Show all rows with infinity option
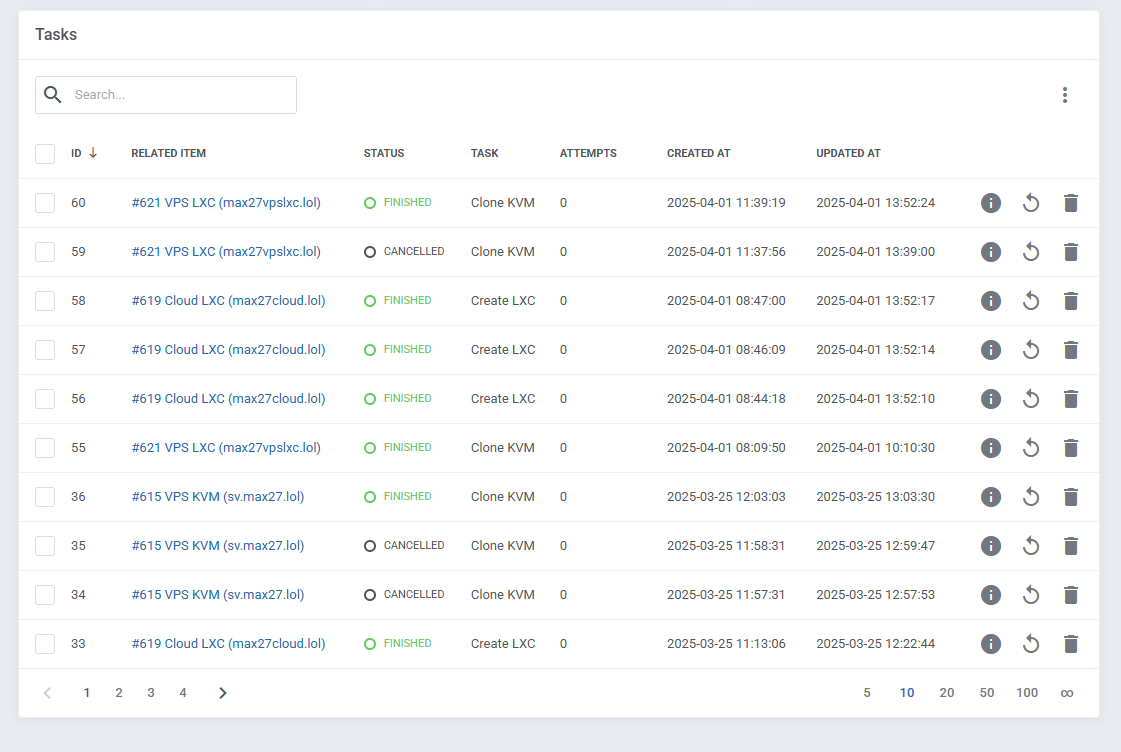The width and height of the screenshot is (1121, 752). [x=1067, y=693]
